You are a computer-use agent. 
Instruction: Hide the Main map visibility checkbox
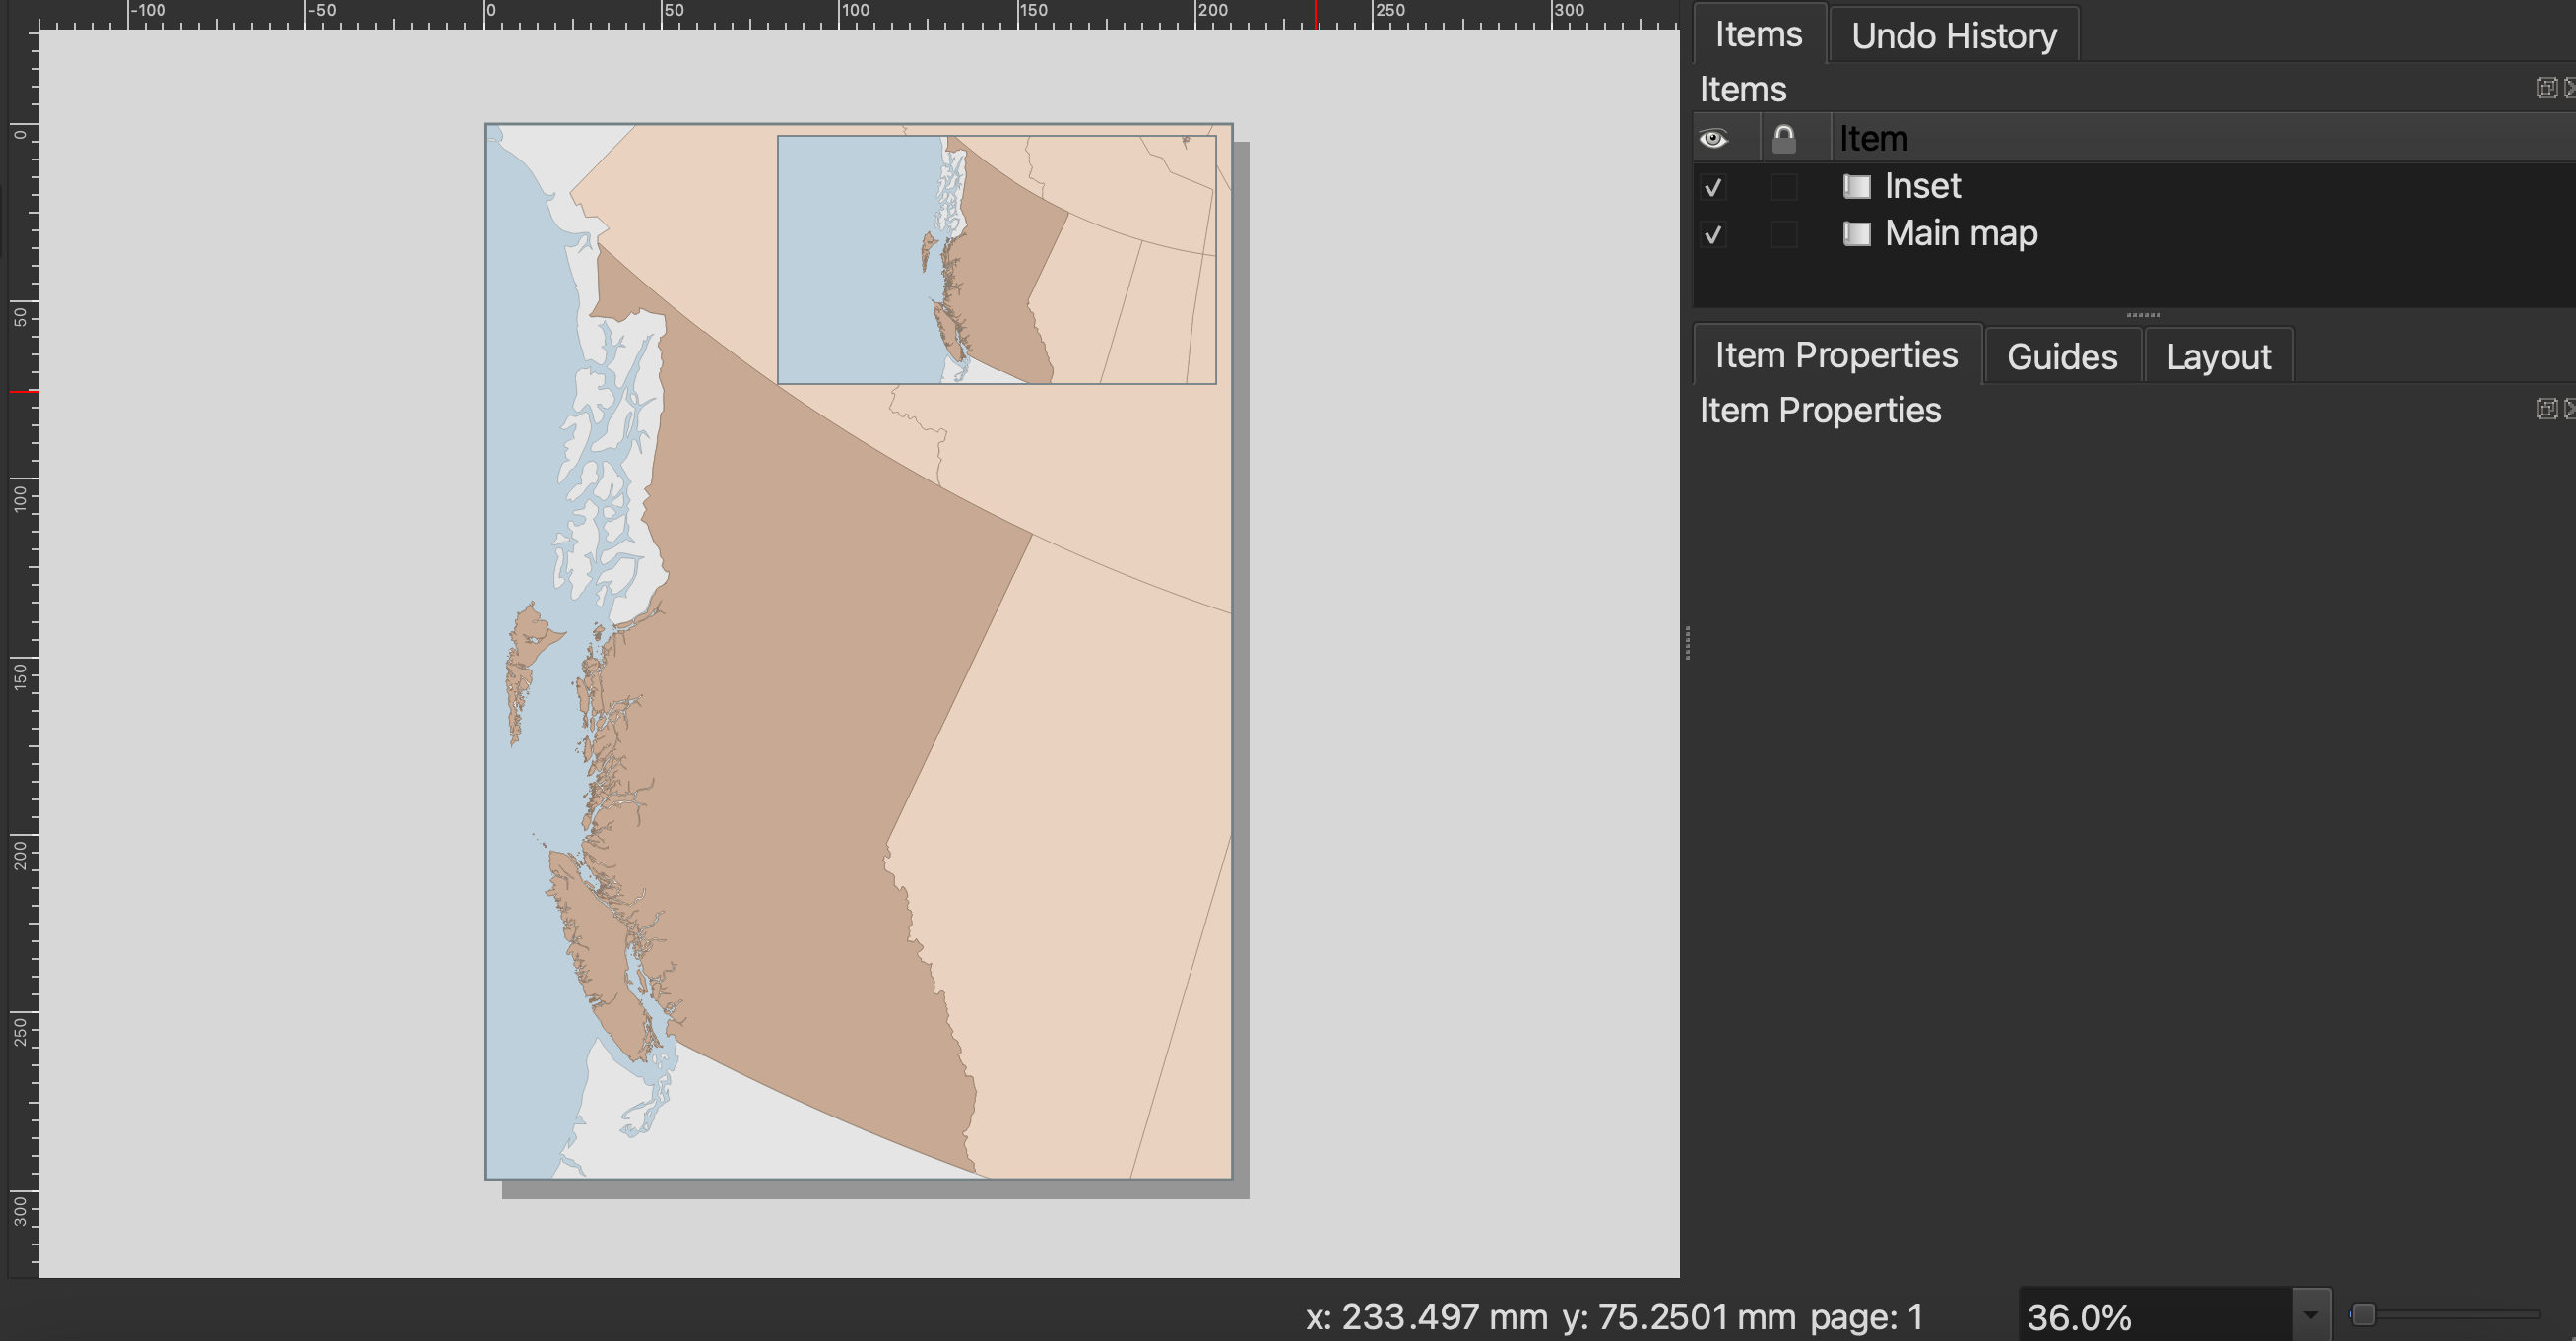[1713, 235]
